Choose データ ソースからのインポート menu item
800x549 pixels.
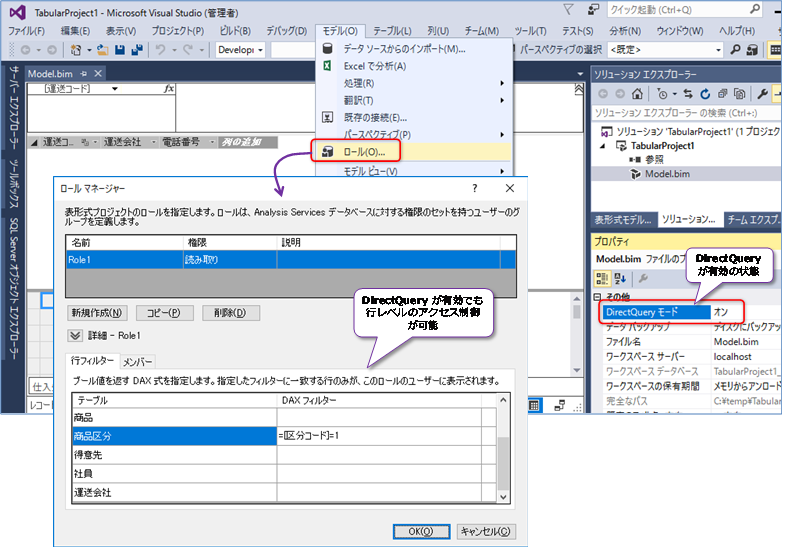tap(414, 49)
